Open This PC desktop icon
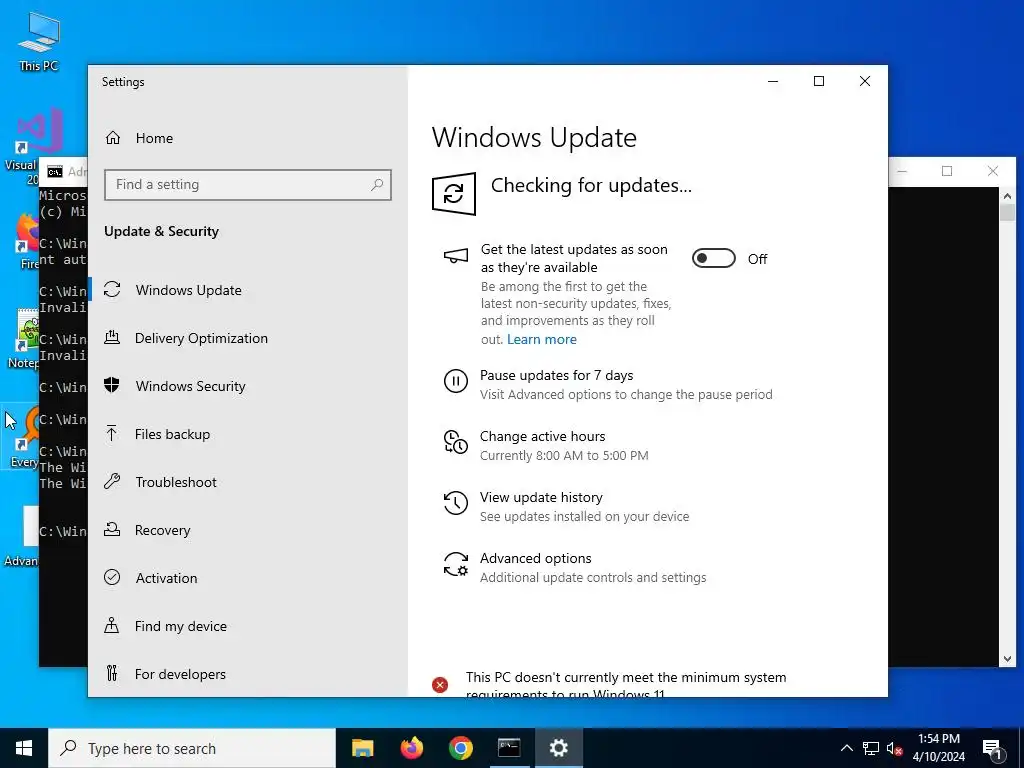This screenshot has height=768, width=1024. point(39,42)
